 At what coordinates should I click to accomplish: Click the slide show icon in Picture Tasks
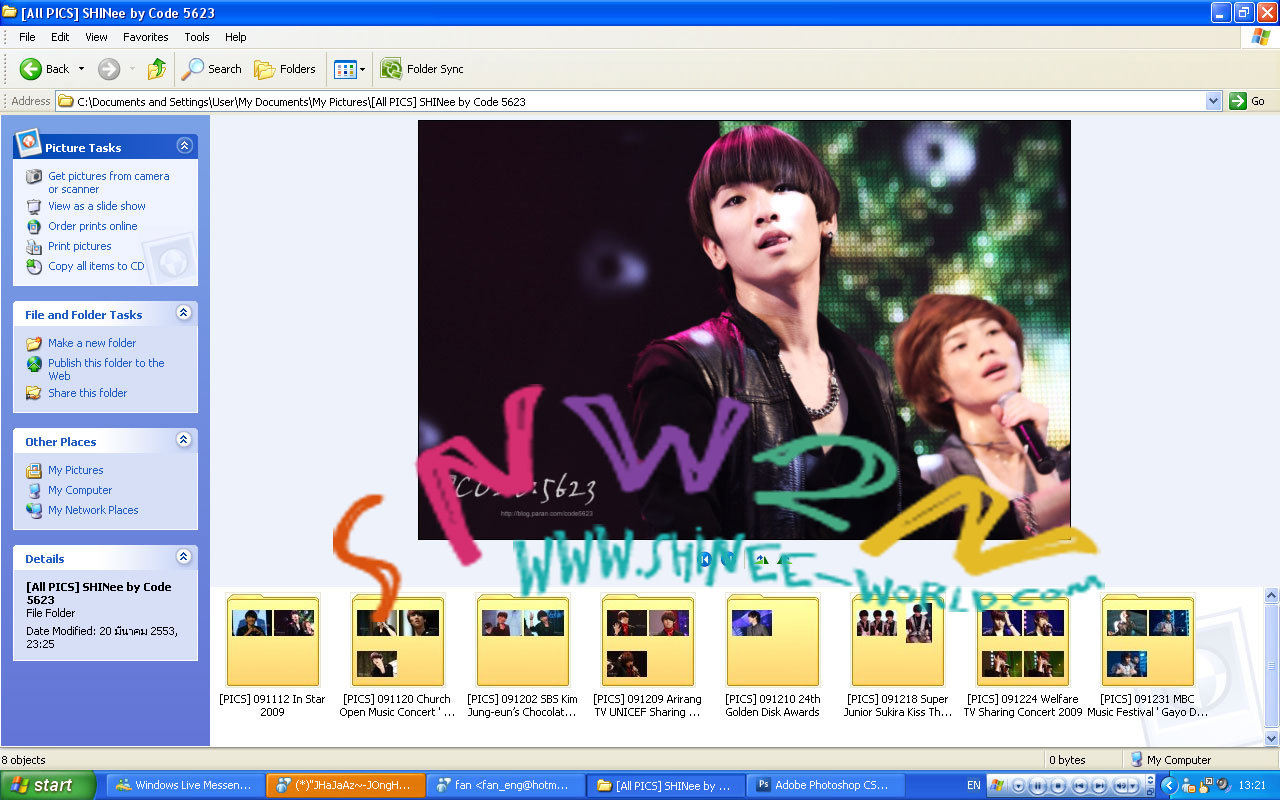click(x=34, y=206)
